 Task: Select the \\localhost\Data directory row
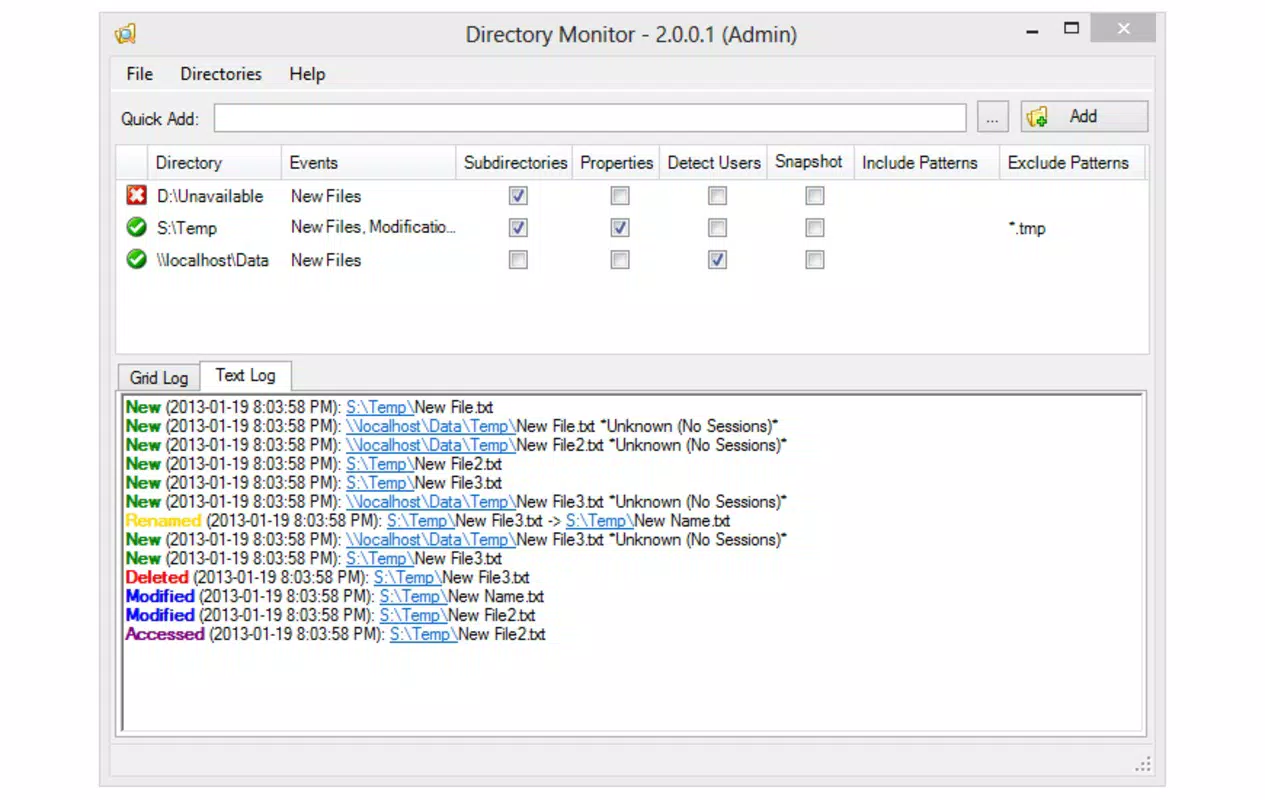(632, 260)
